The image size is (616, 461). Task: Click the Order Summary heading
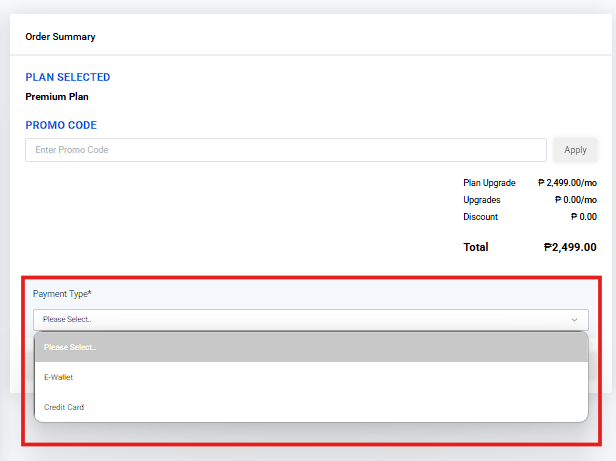coord(60,37)
